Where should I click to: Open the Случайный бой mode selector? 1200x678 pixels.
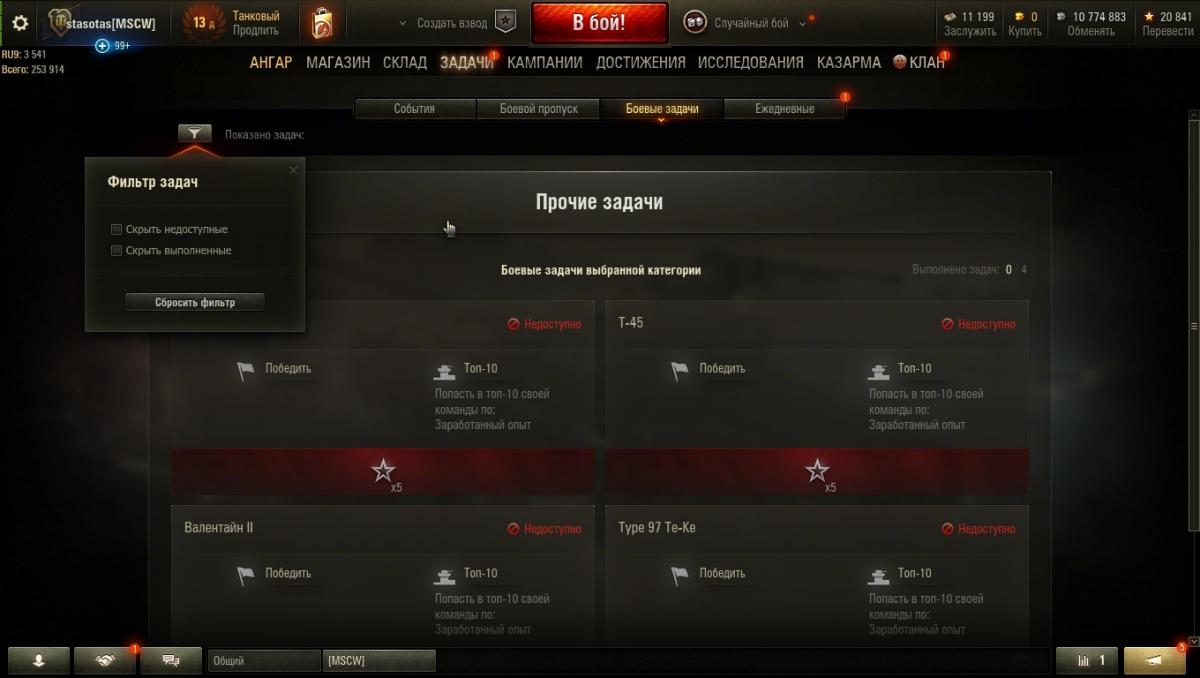[x=745, y=23]
